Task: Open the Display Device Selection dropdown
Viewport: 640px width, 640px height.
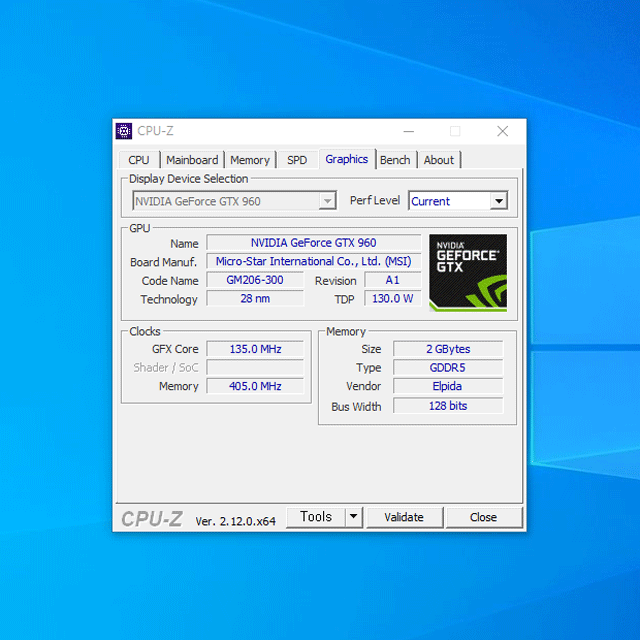Action: (234, 201)
